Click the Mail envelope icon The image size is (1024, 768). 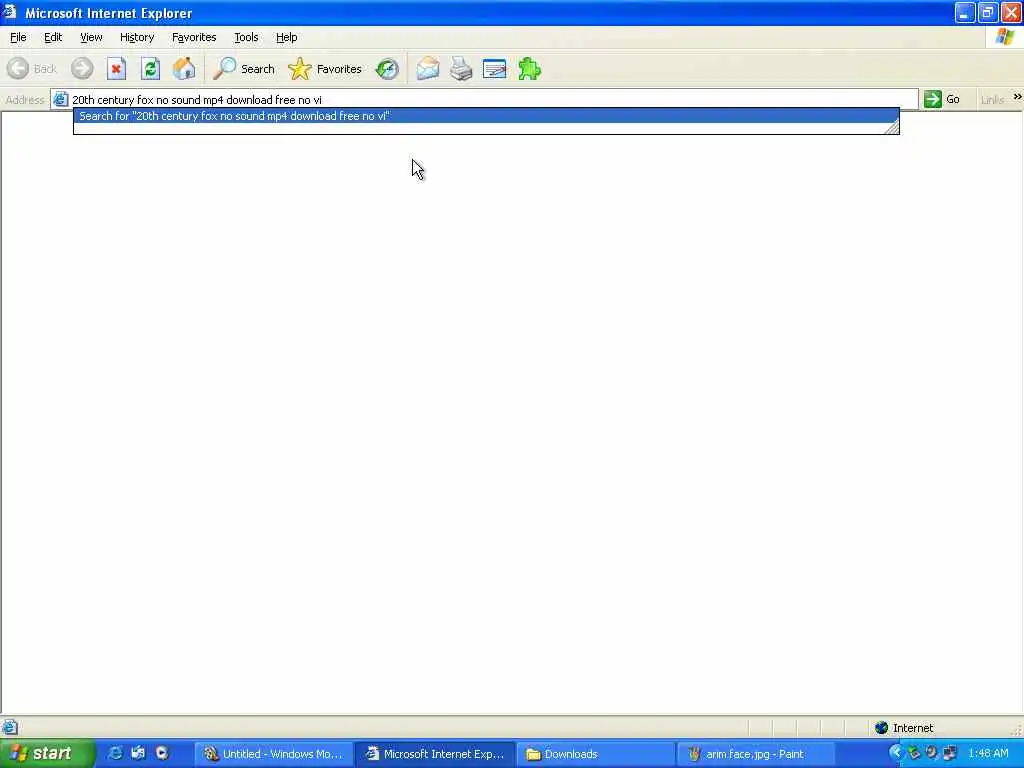428,69
